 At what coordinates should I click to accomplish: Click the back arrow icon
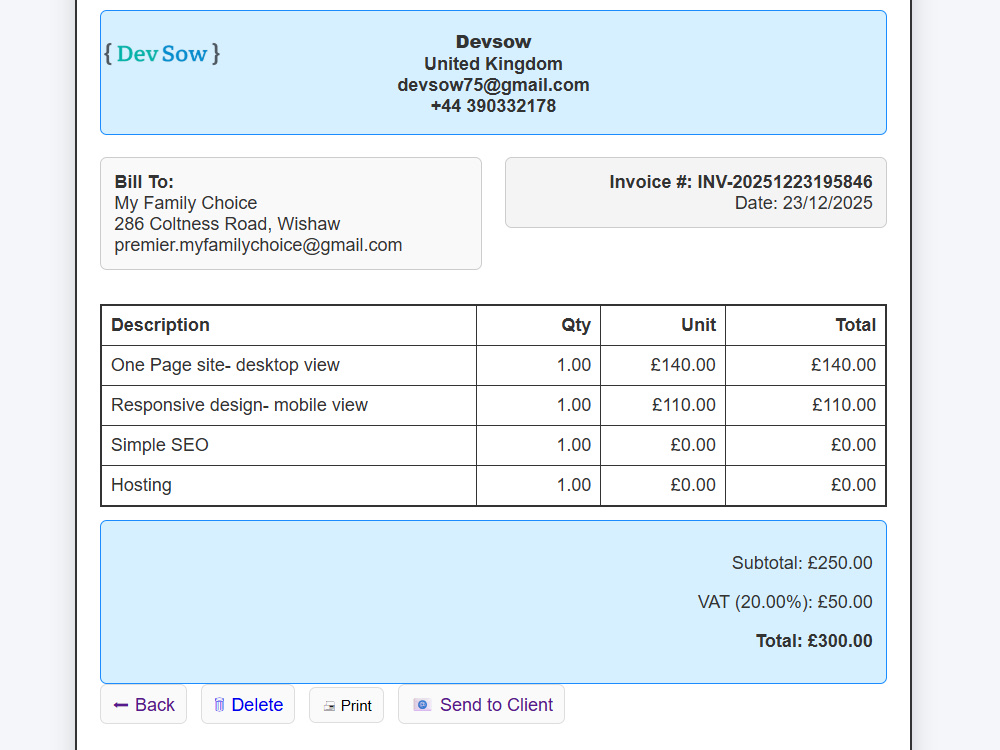121,705
